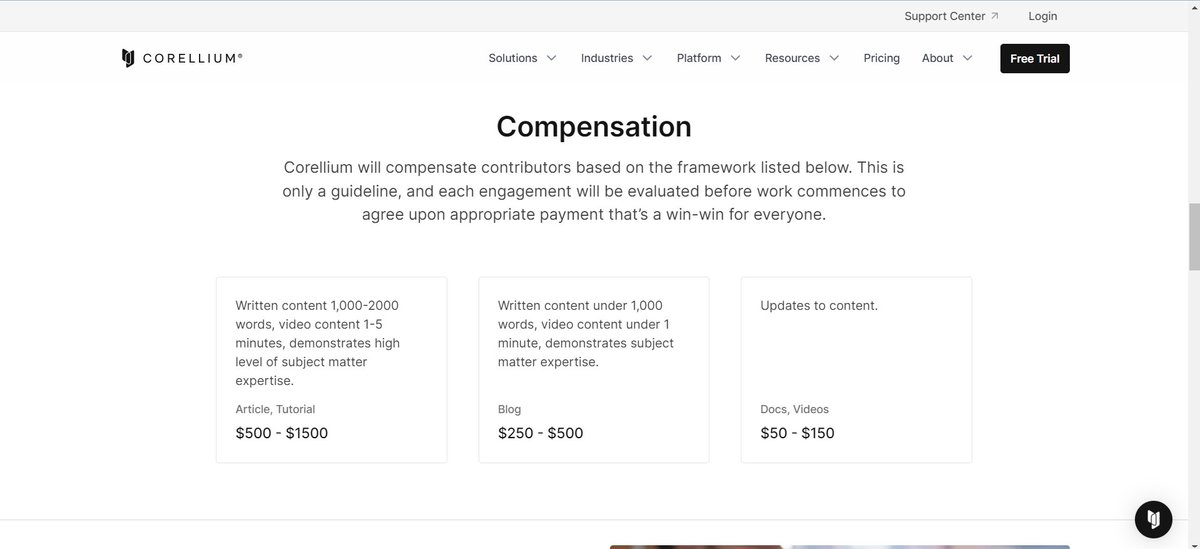Click the Docs, Videos label
This screenshot has width=1200, height=549.
coord(795,409)
